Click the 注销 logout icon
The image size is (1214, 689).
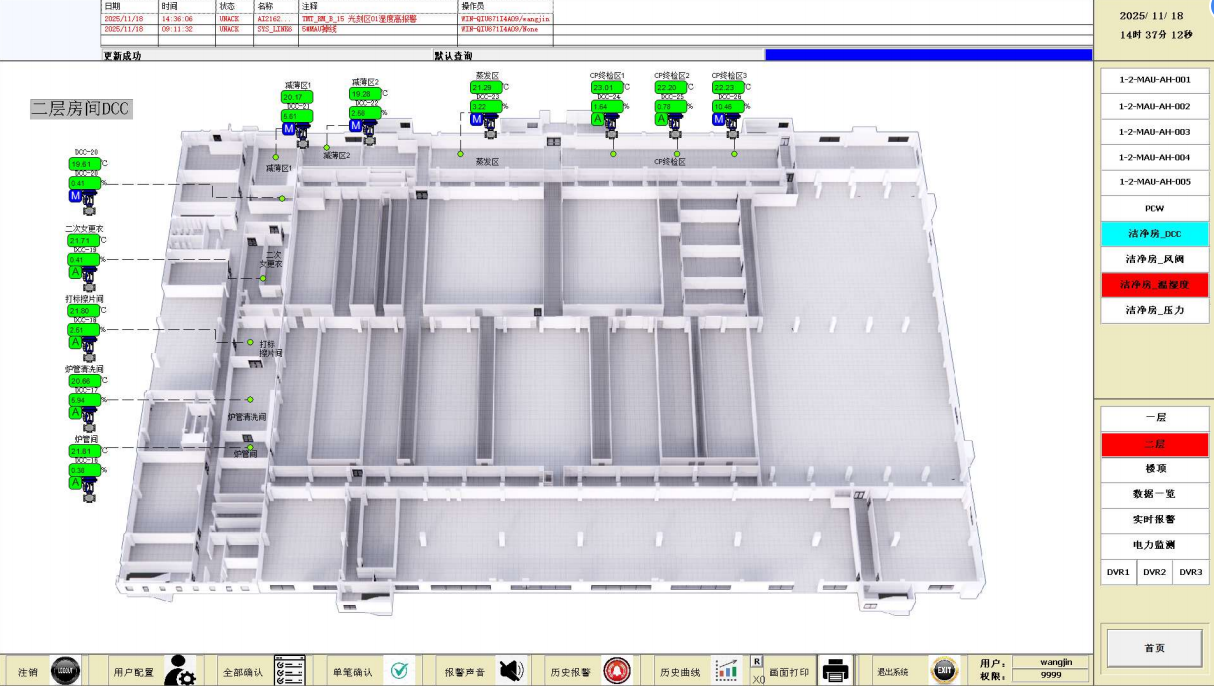65,671
